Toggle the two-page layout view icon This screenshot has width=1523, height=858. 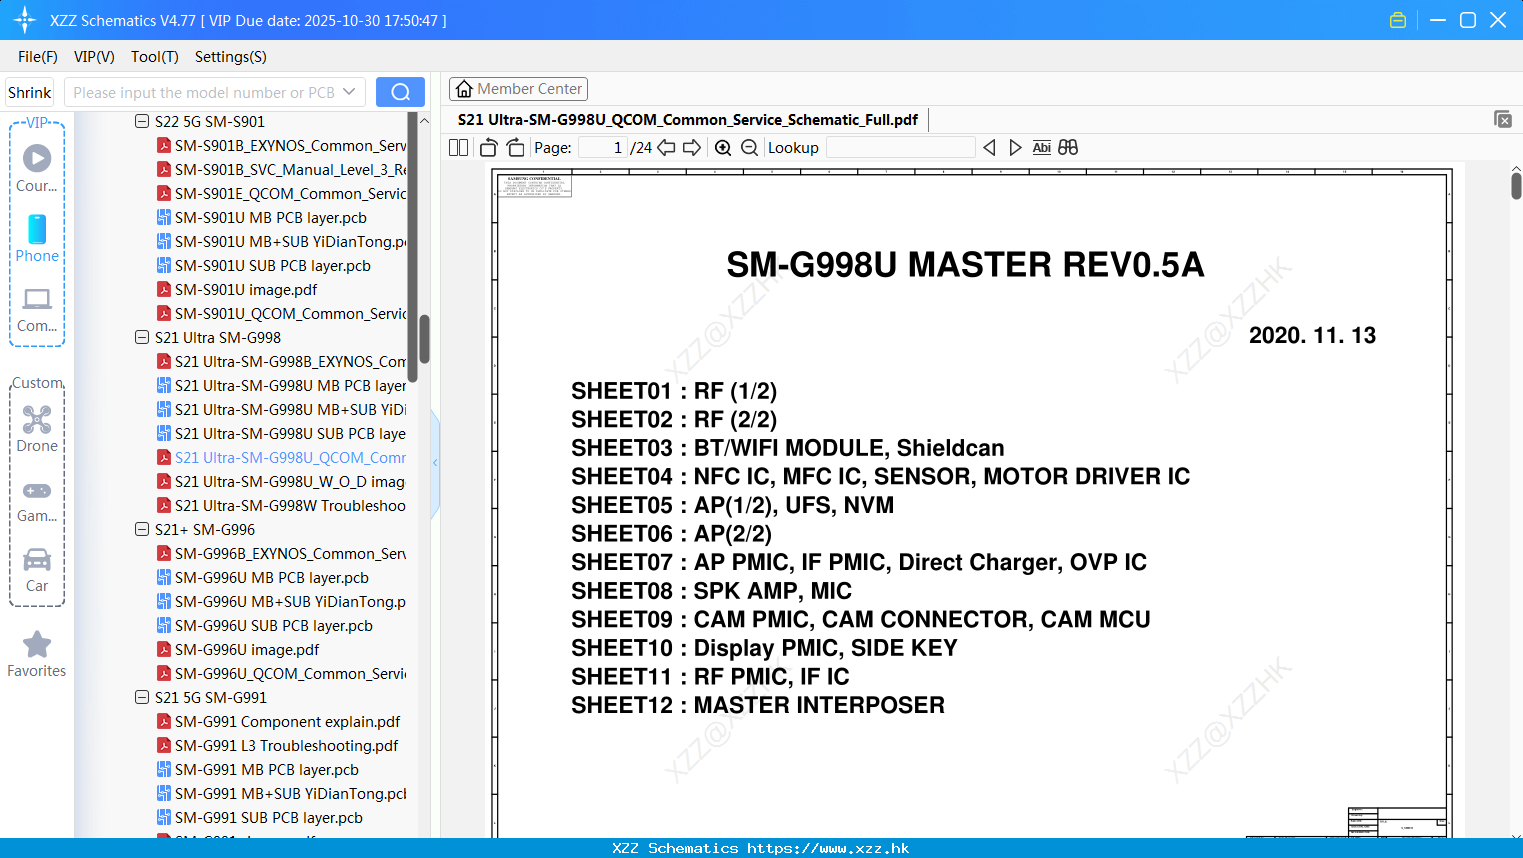[x=458, y=148]
